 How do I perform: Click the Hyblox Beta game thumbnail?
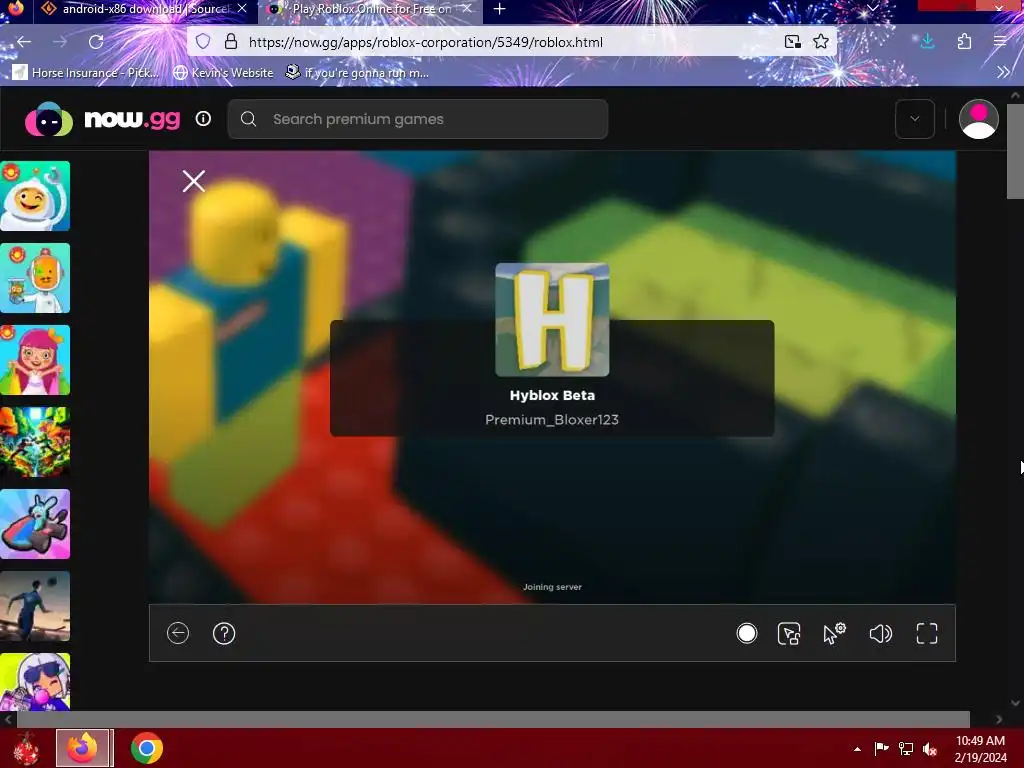tap(552, 320)
